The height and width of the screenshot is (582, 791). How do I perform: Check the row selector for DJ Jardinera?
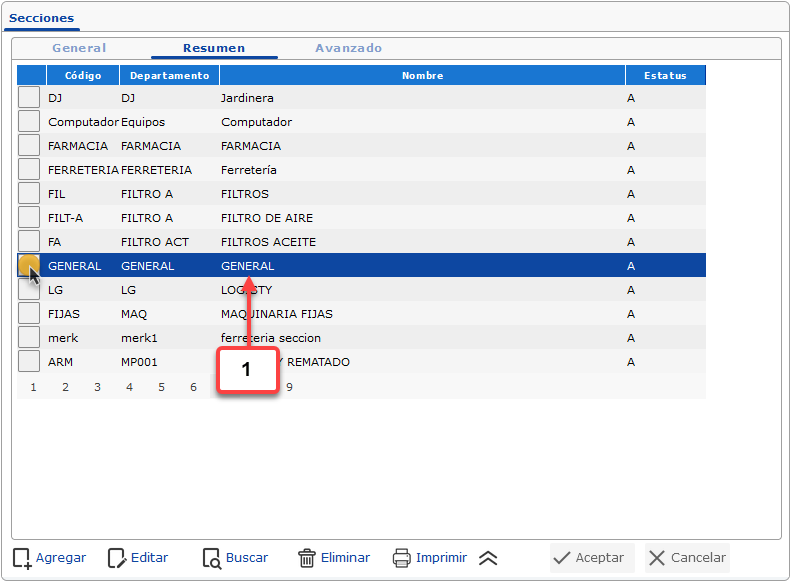29,98
